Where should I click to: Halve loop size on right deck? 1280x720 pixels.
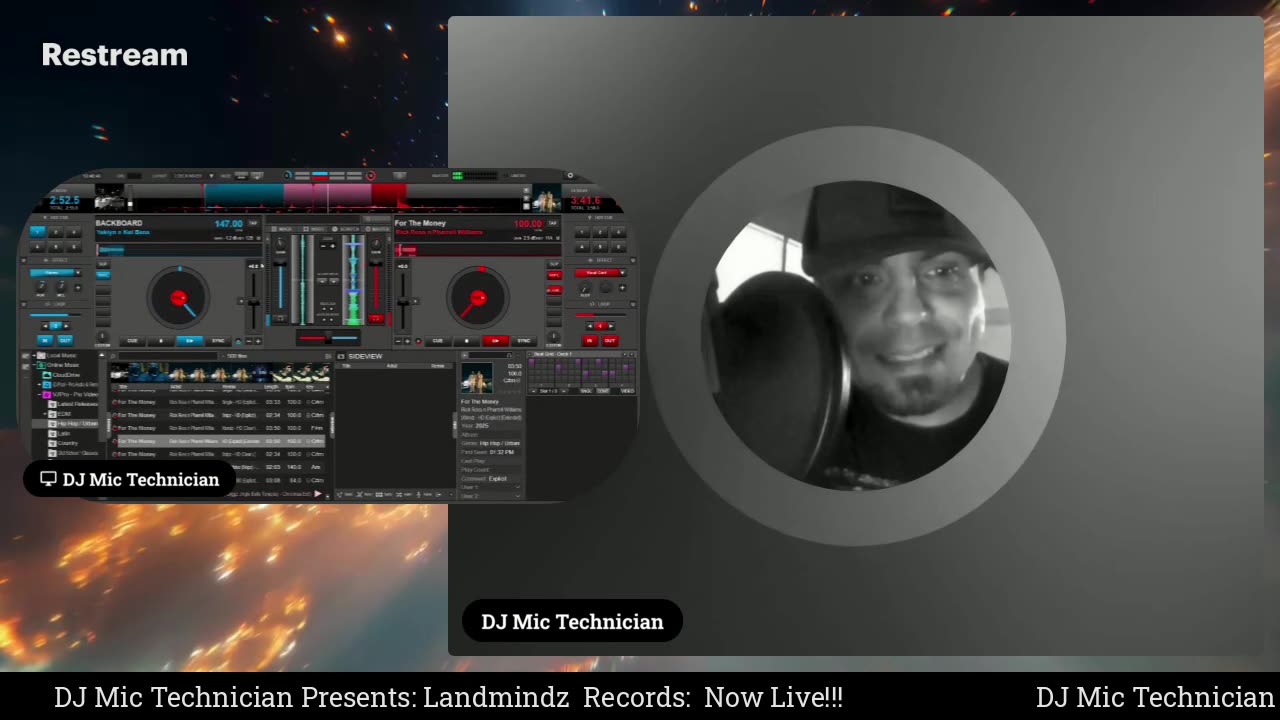[589, 326]
